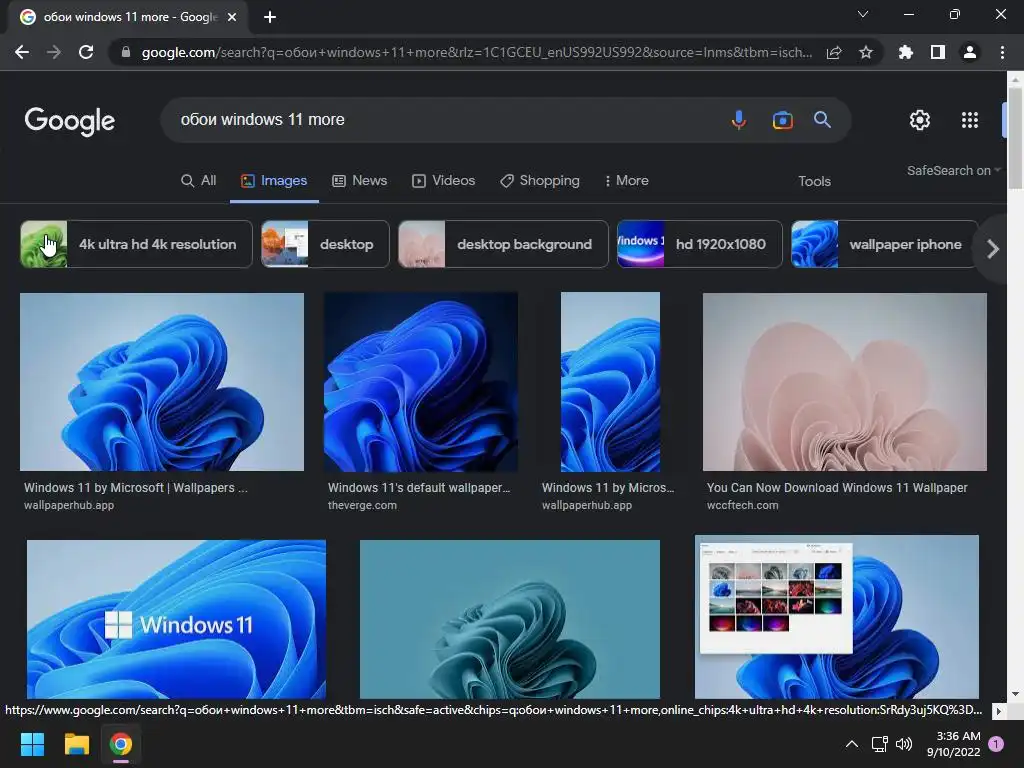This screenshot has width=1024, height=768.
Task: Switch to the All results tab
Action: 199,181
